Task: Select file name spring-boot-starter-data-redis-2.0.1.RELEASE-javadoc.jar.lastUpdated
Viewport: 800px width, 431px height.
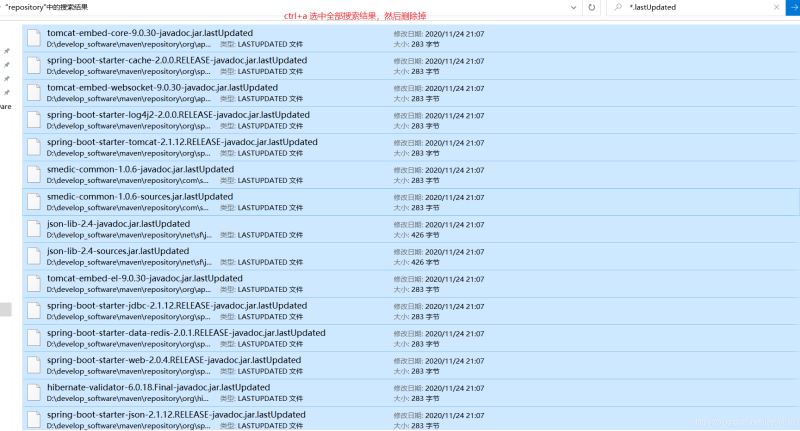Action: (186, 333)
